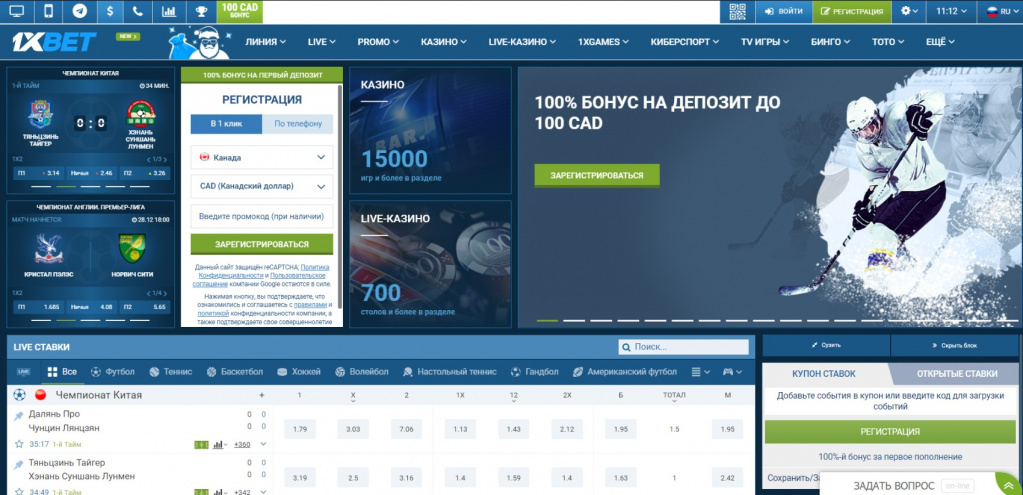Screen dimensions: 1023x495
Task: Select the Все sports filter
Action: click(x=63, y=372)
